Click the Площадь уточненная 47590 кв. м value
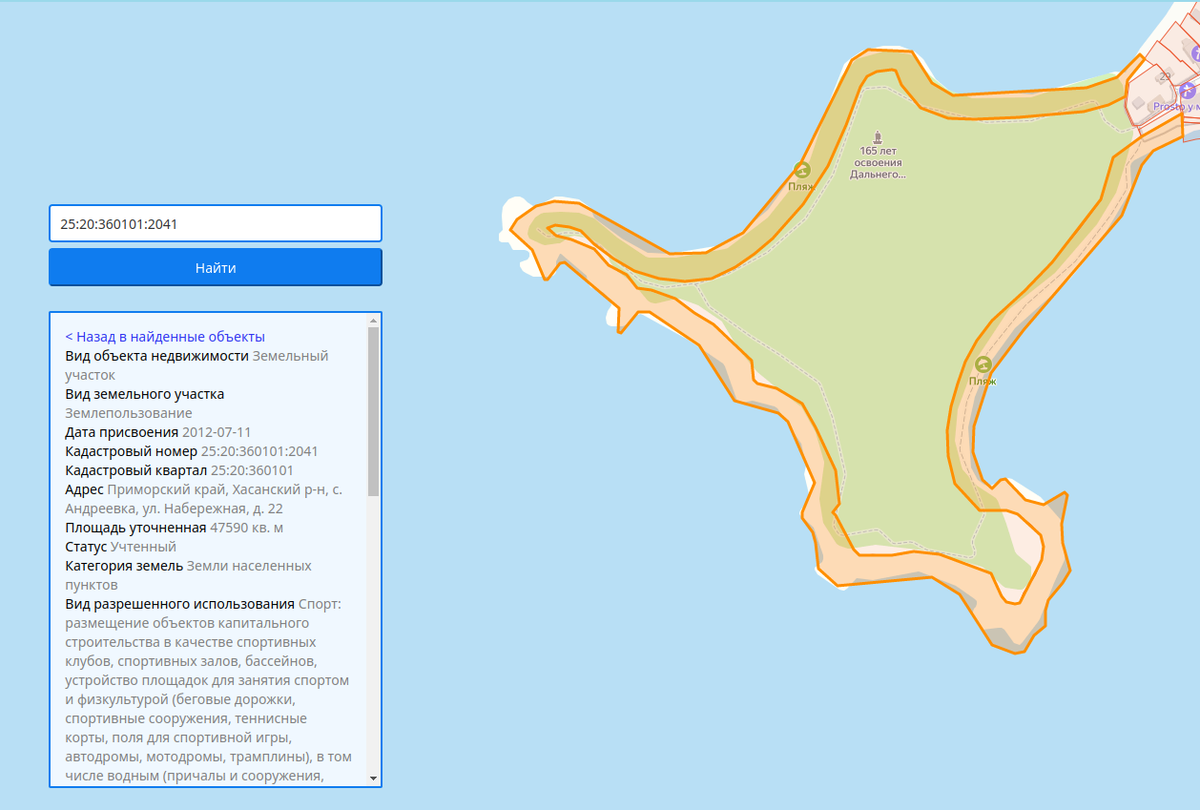1200x810 pixels. [246, 528]
